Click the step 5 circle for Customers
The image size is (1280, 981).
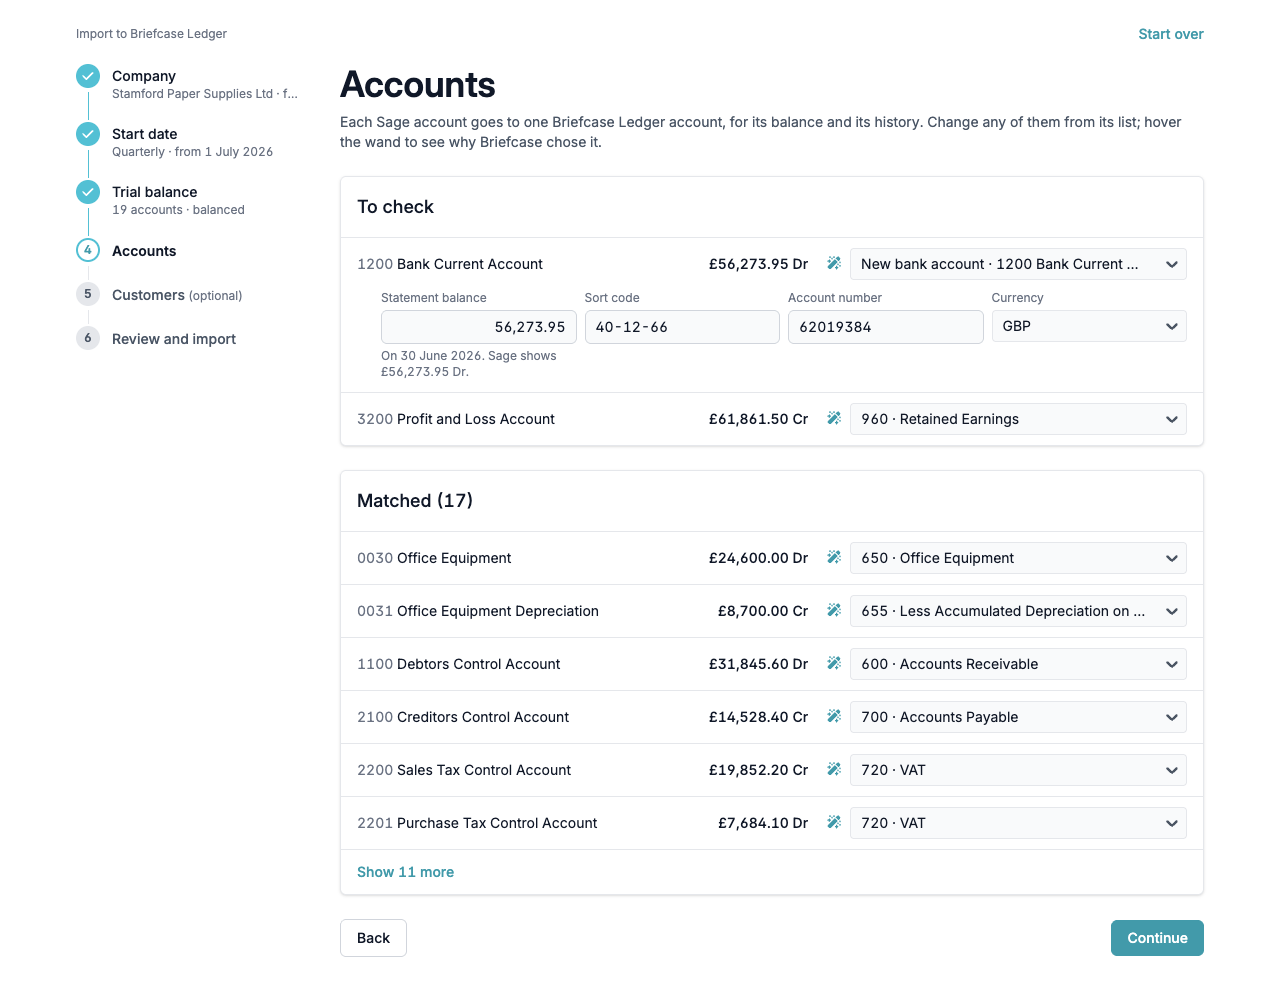pos(88,294)
